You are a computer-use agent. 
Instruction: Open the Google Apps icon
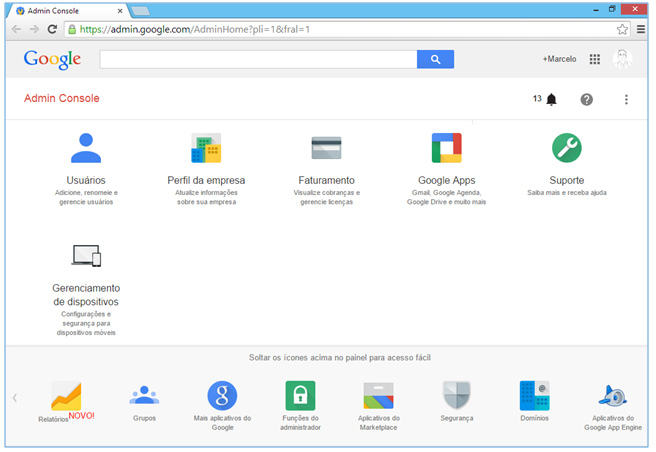tap(446, 148)
